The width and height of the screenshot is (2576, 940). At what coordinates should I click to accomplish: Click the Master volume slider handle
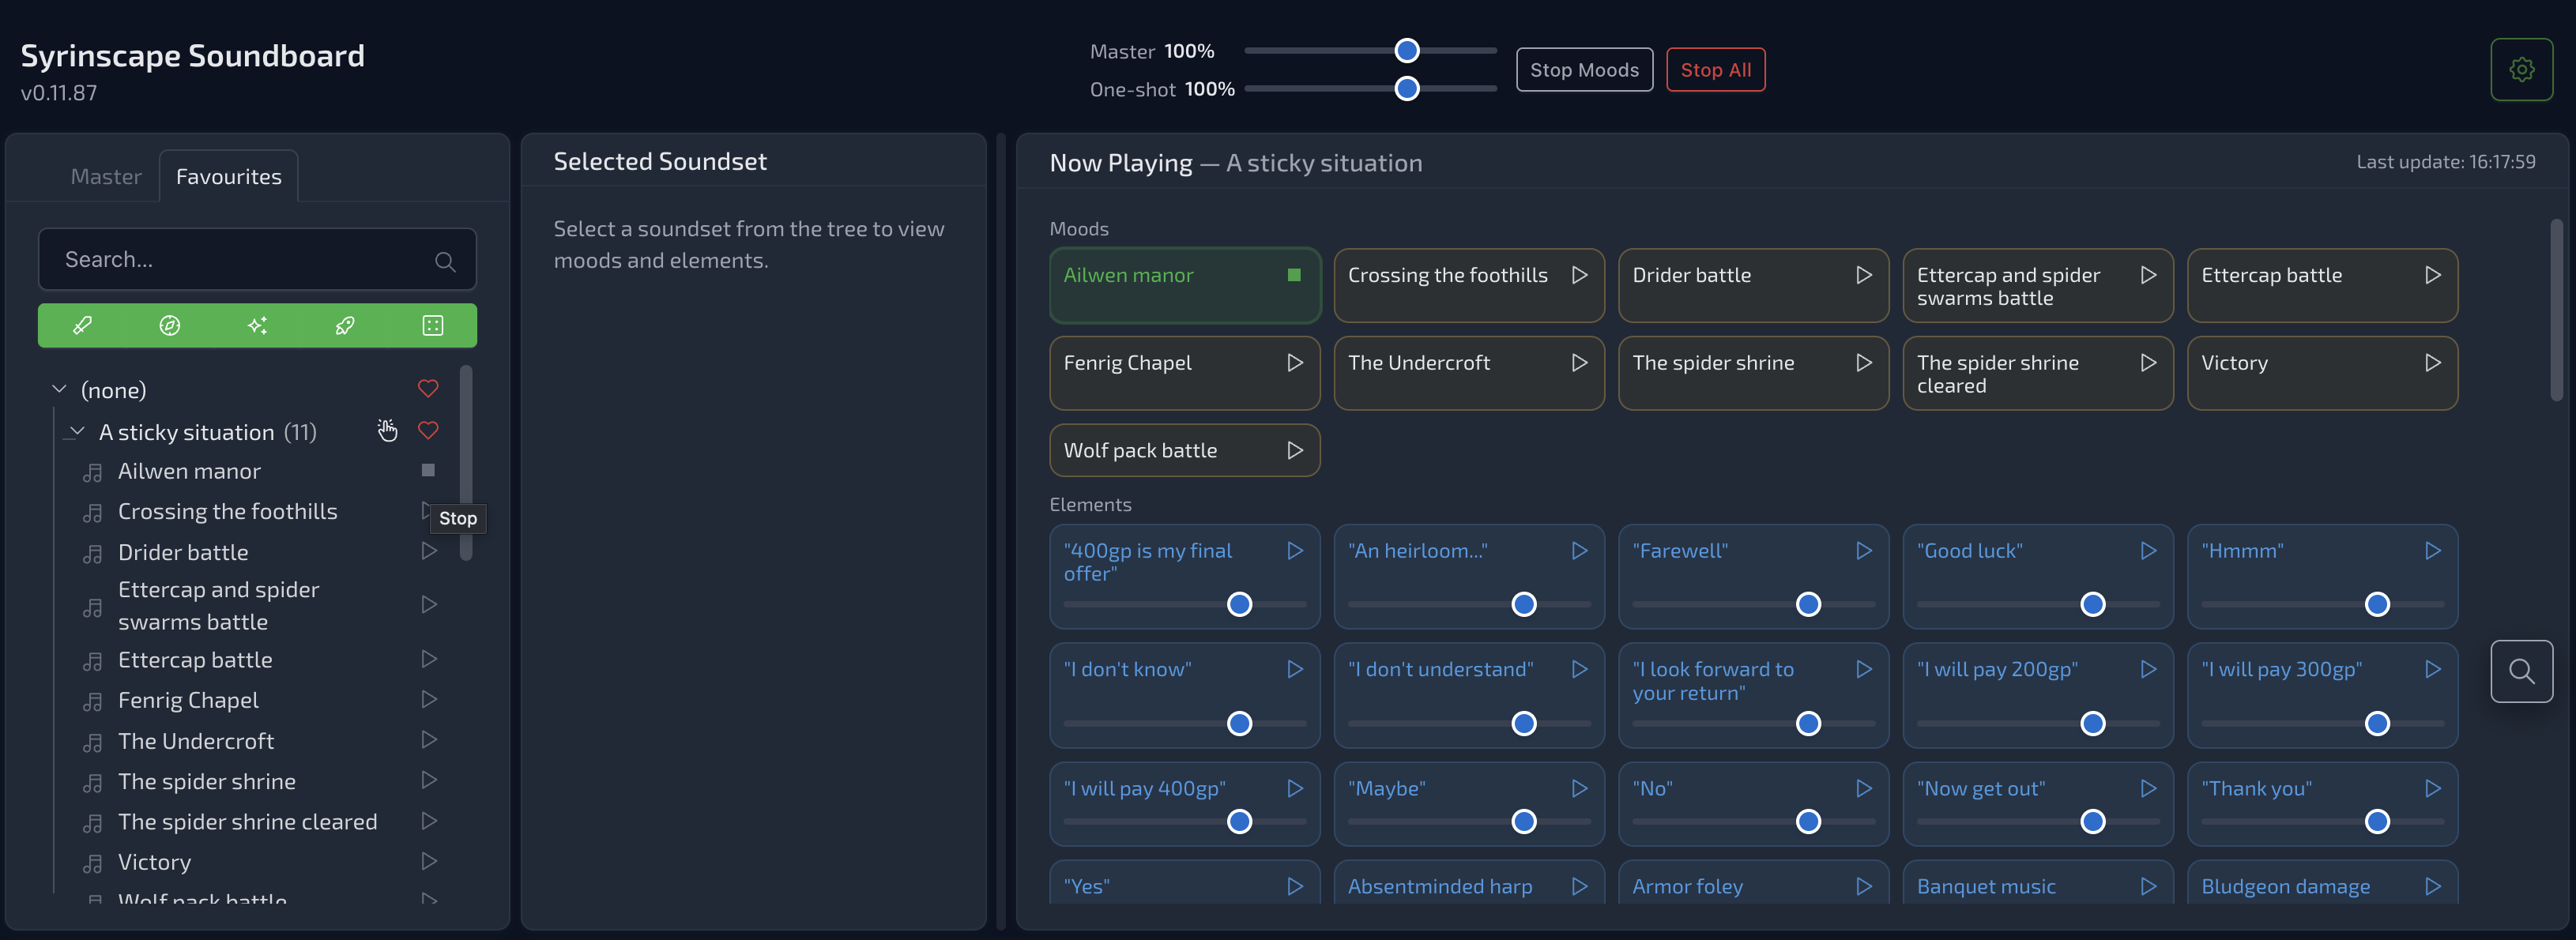(x=1406, y=51)
